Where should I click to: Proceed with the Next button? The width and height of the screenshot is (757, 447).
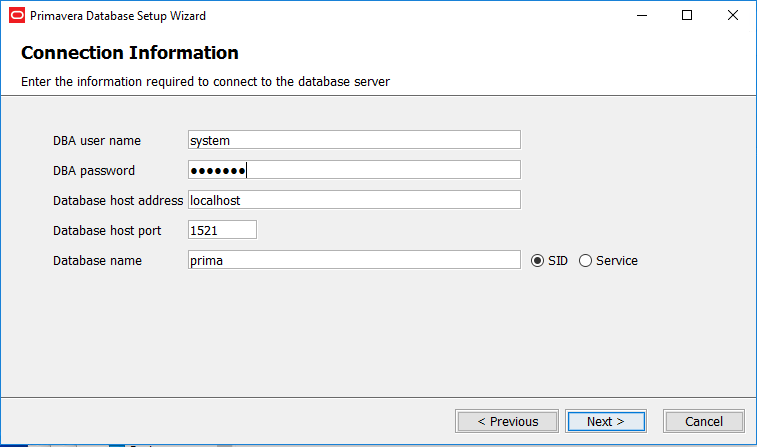pos(606,421)
